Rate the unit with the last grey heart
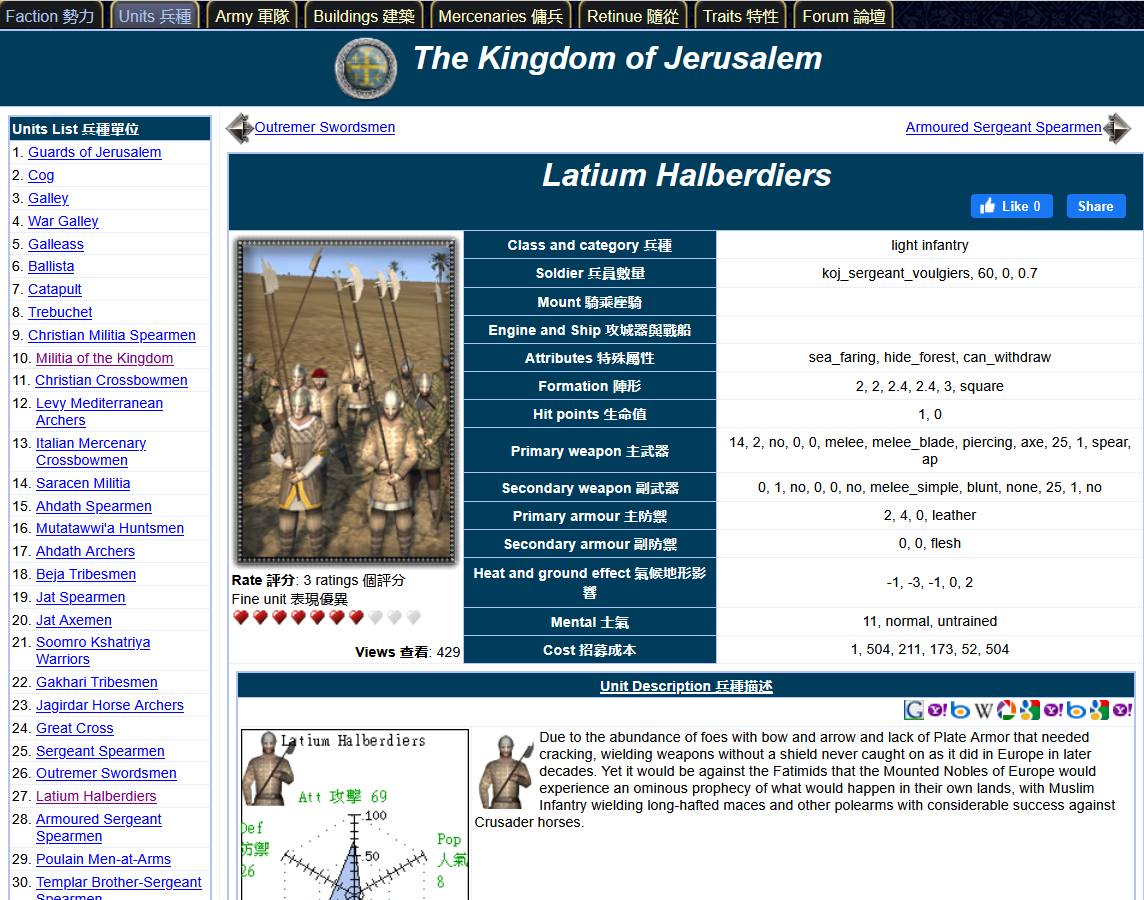Image resolution: width=1144 pixels, height=900 pixels. coord(414,618)
